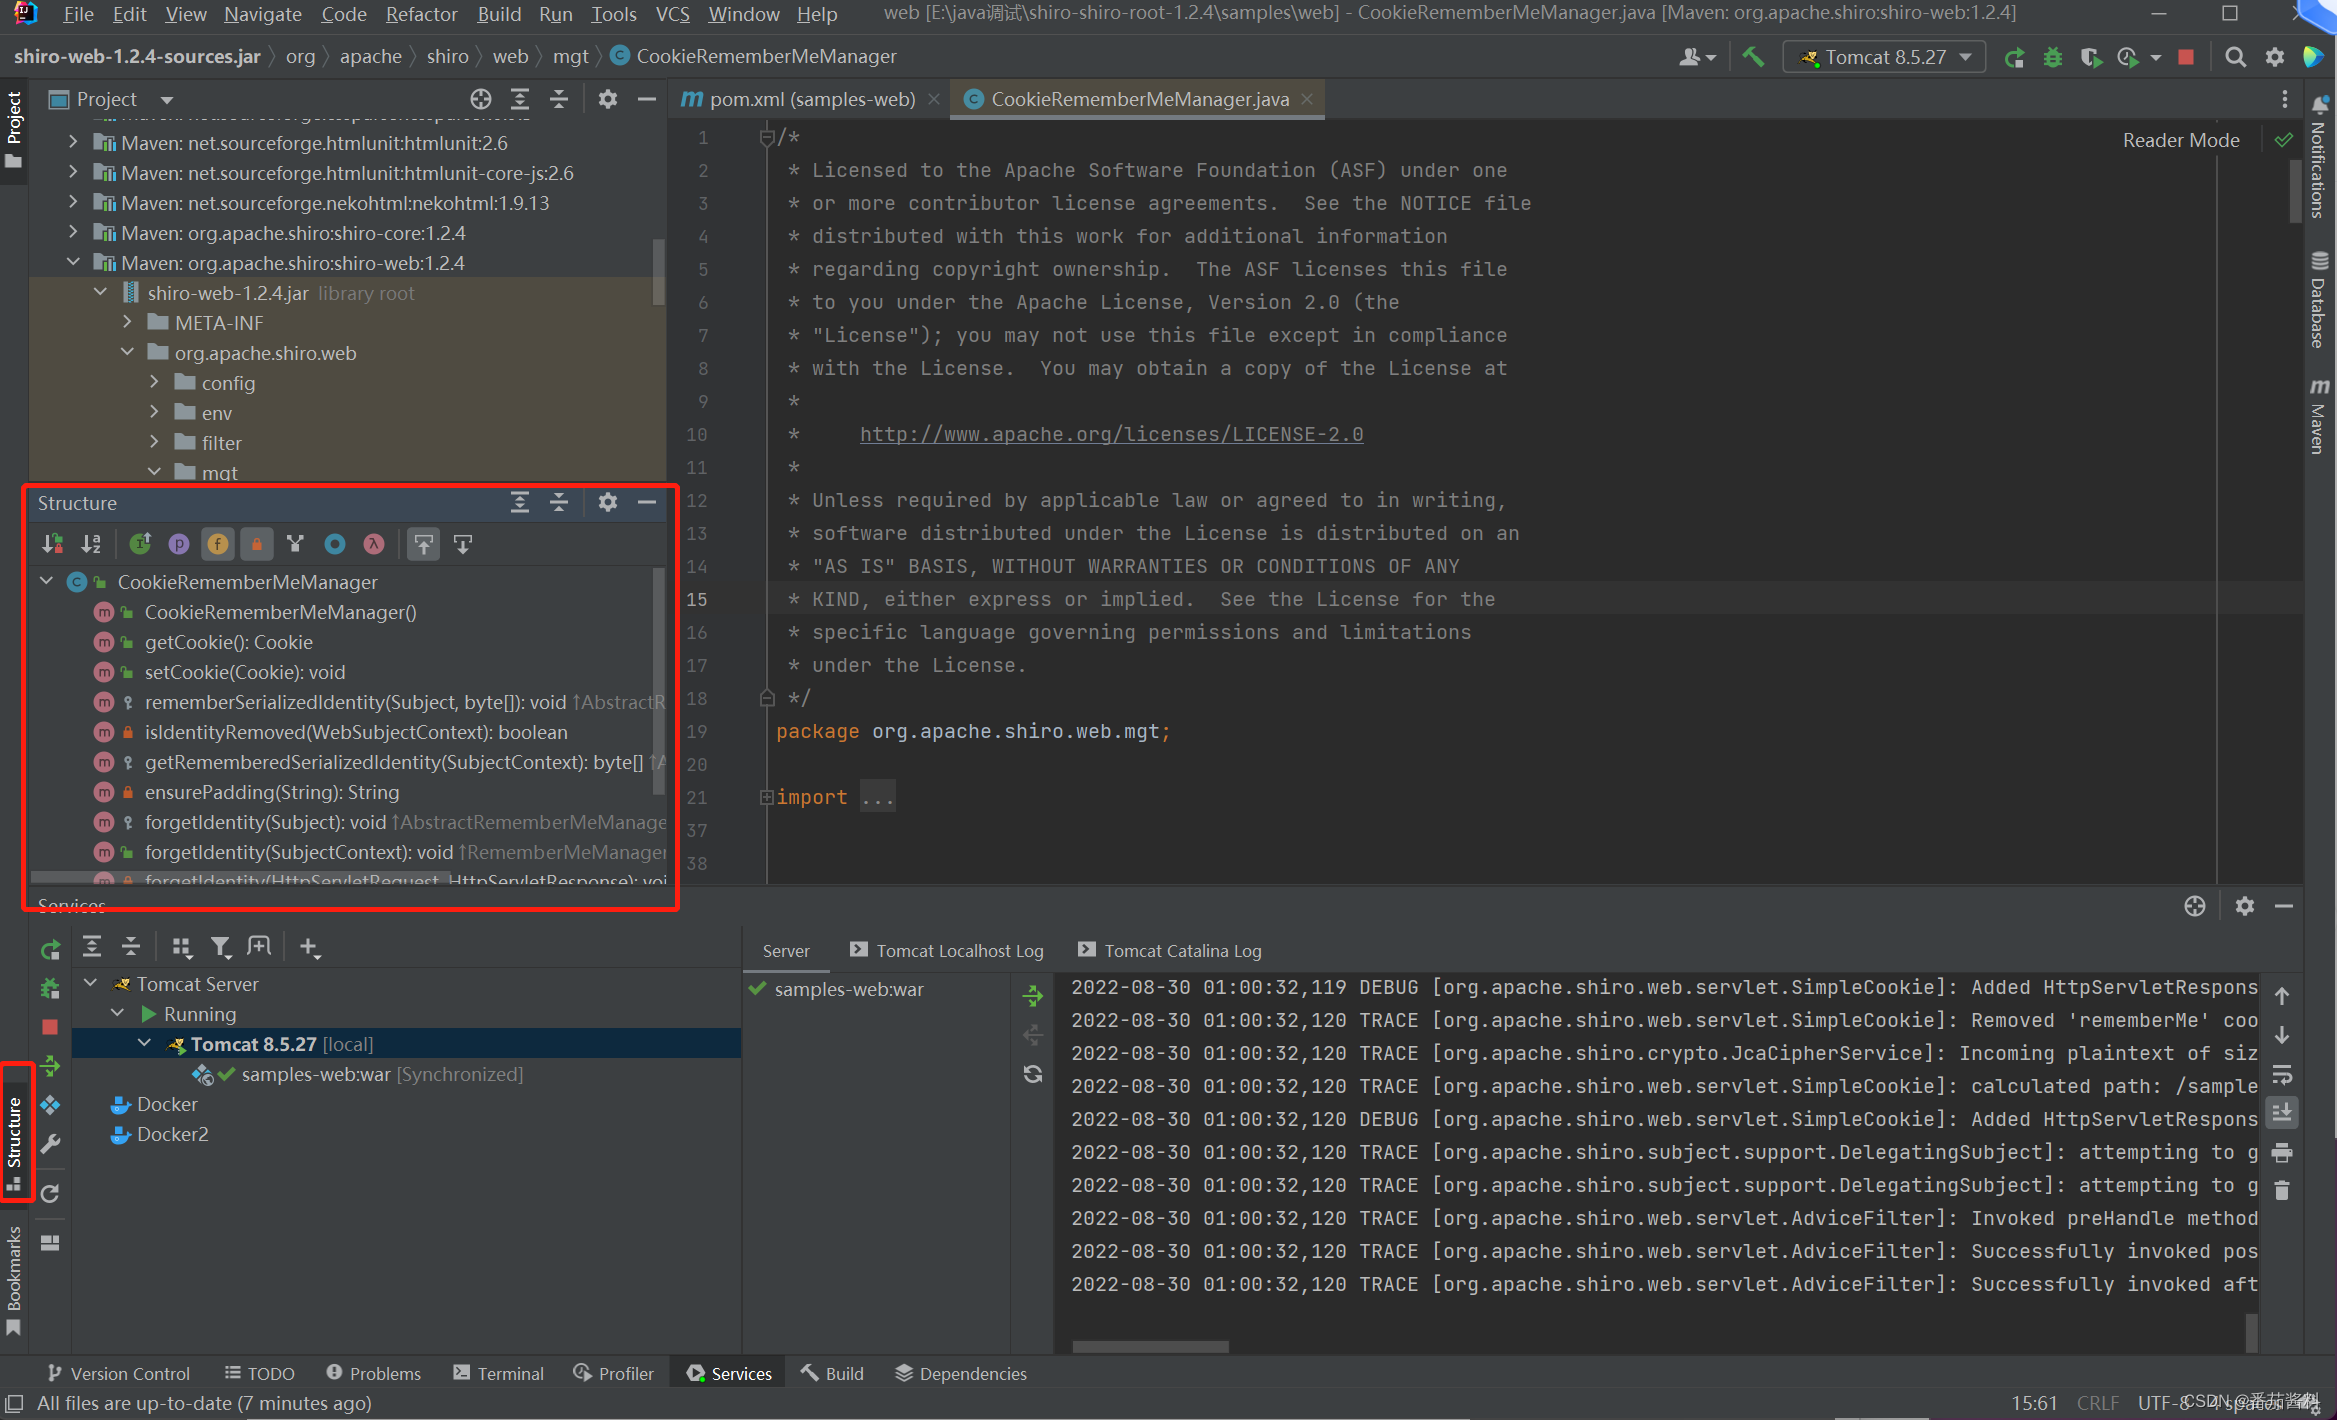This screenshot has width=2337, height=1420.
Task: Toggle soft-wrap in server log
Action: pyautogui.click(x=2282, y=1074)
